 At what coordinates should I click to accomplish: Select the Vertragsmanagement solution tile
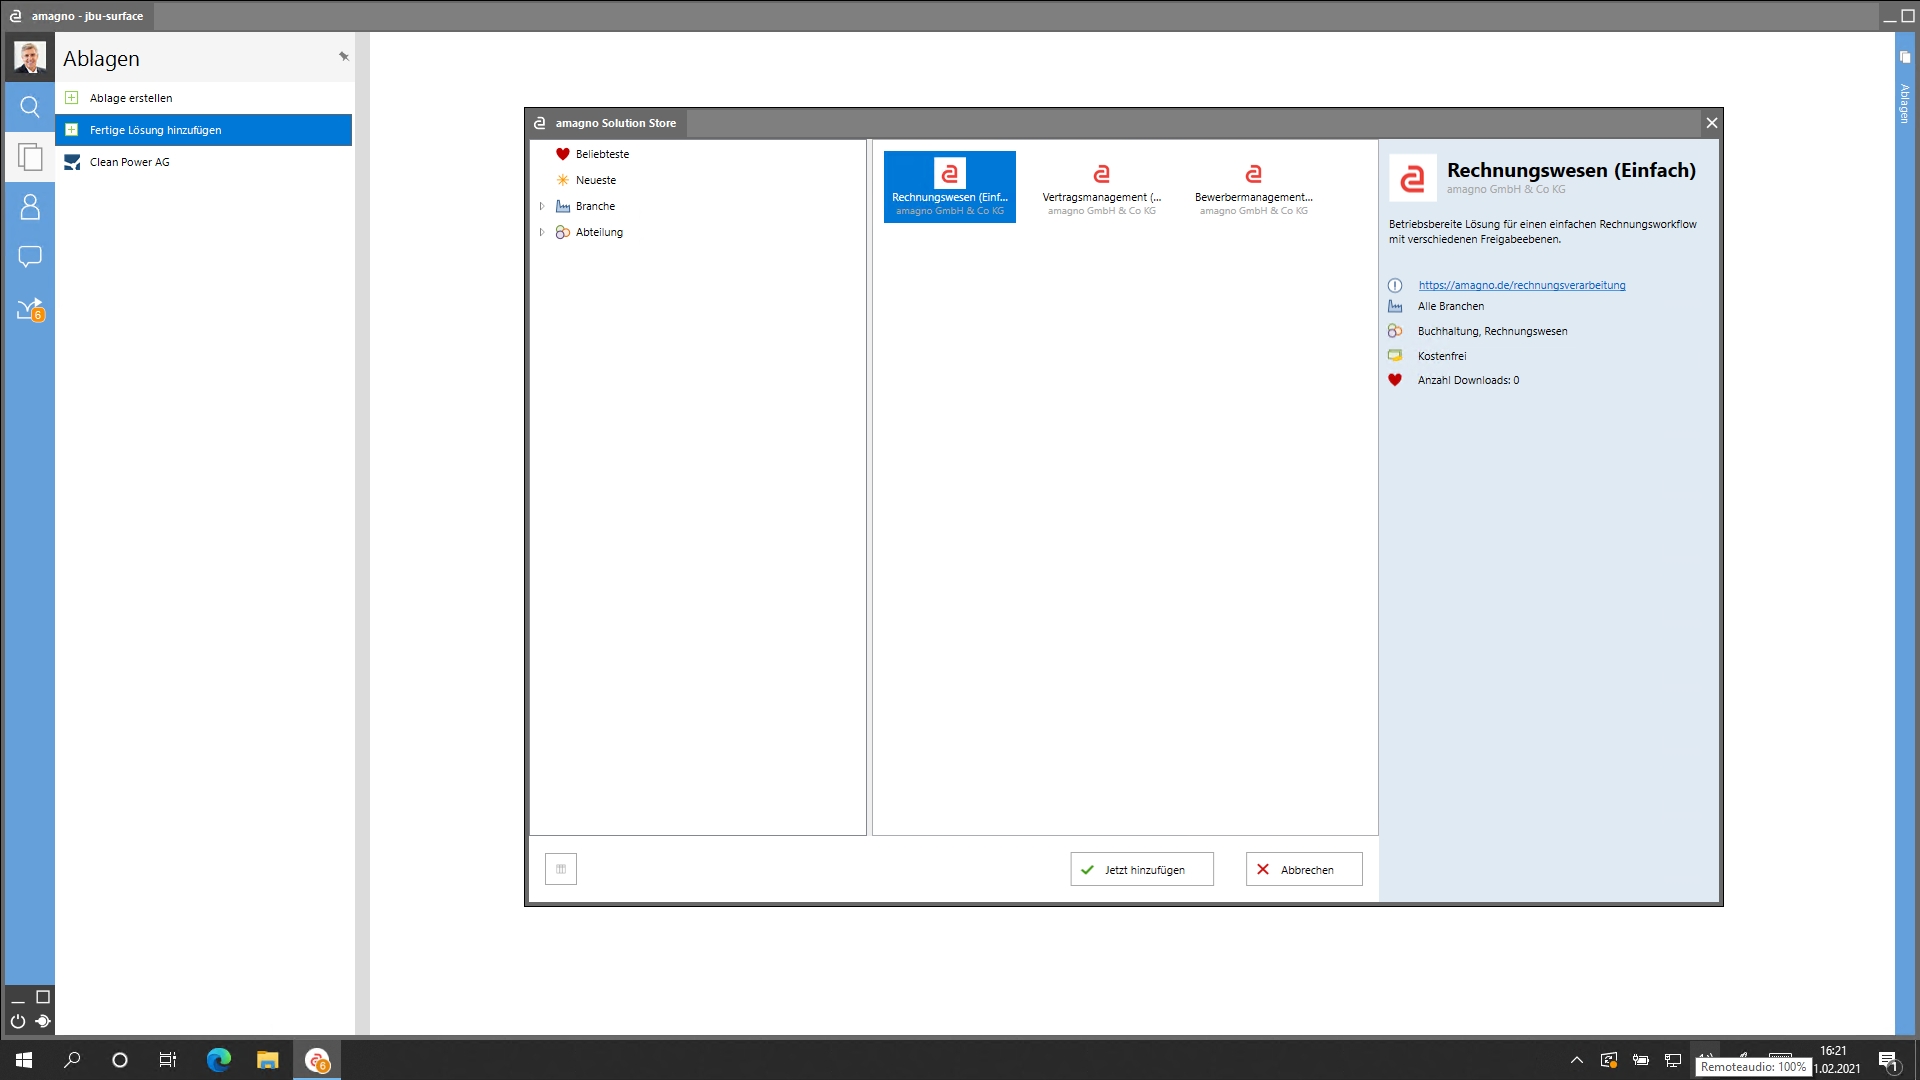pyautogui.click(x=1101, y=187)
